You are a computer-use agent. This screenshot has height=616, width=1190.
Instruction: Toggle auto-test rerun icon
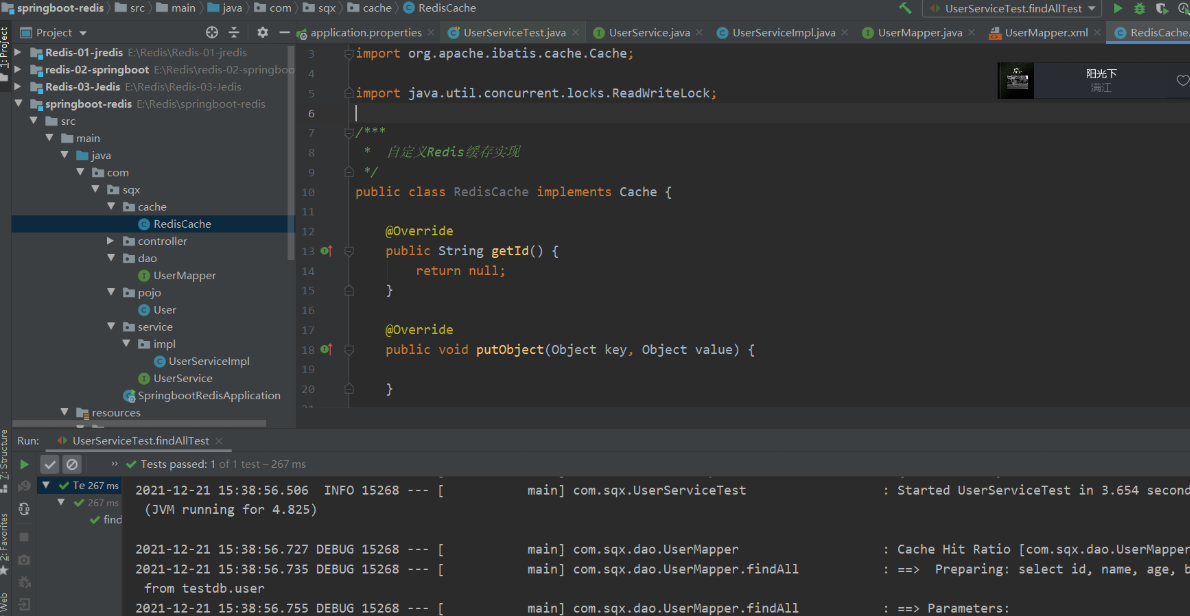[x=24, y=509]
